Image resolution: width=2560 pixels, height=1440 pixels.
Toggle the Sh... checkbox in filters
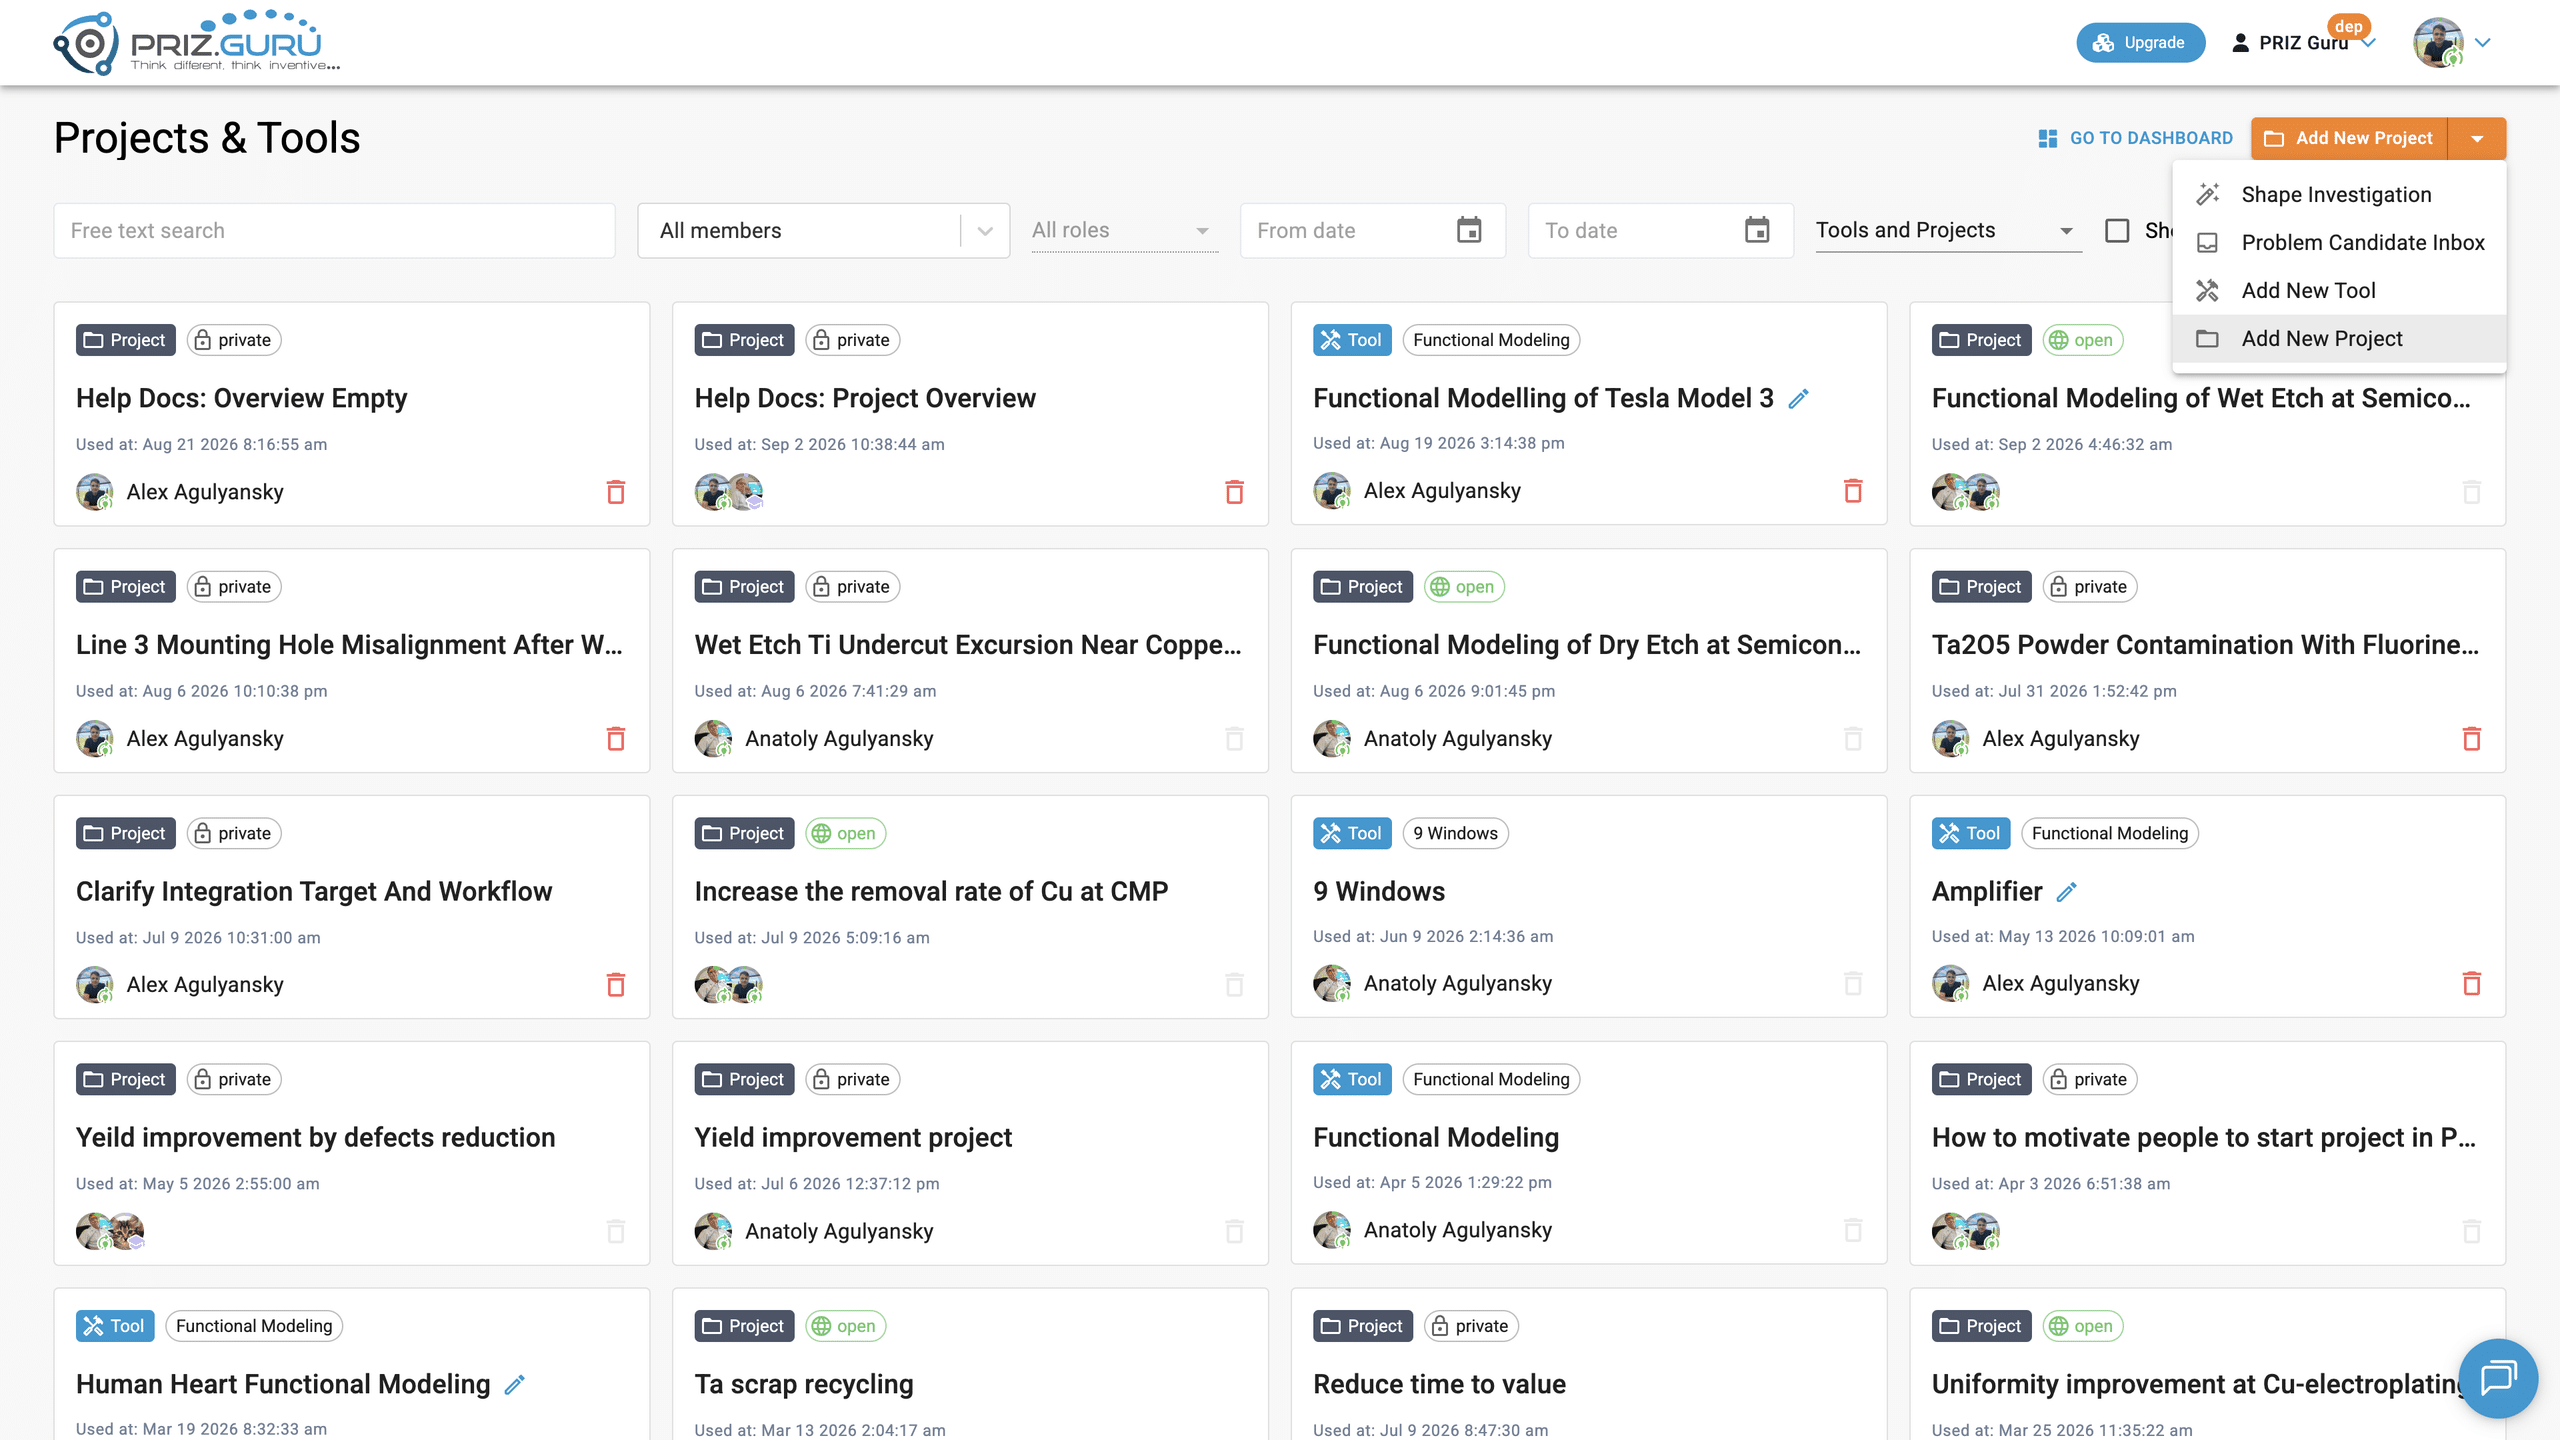pos(2117,231)
